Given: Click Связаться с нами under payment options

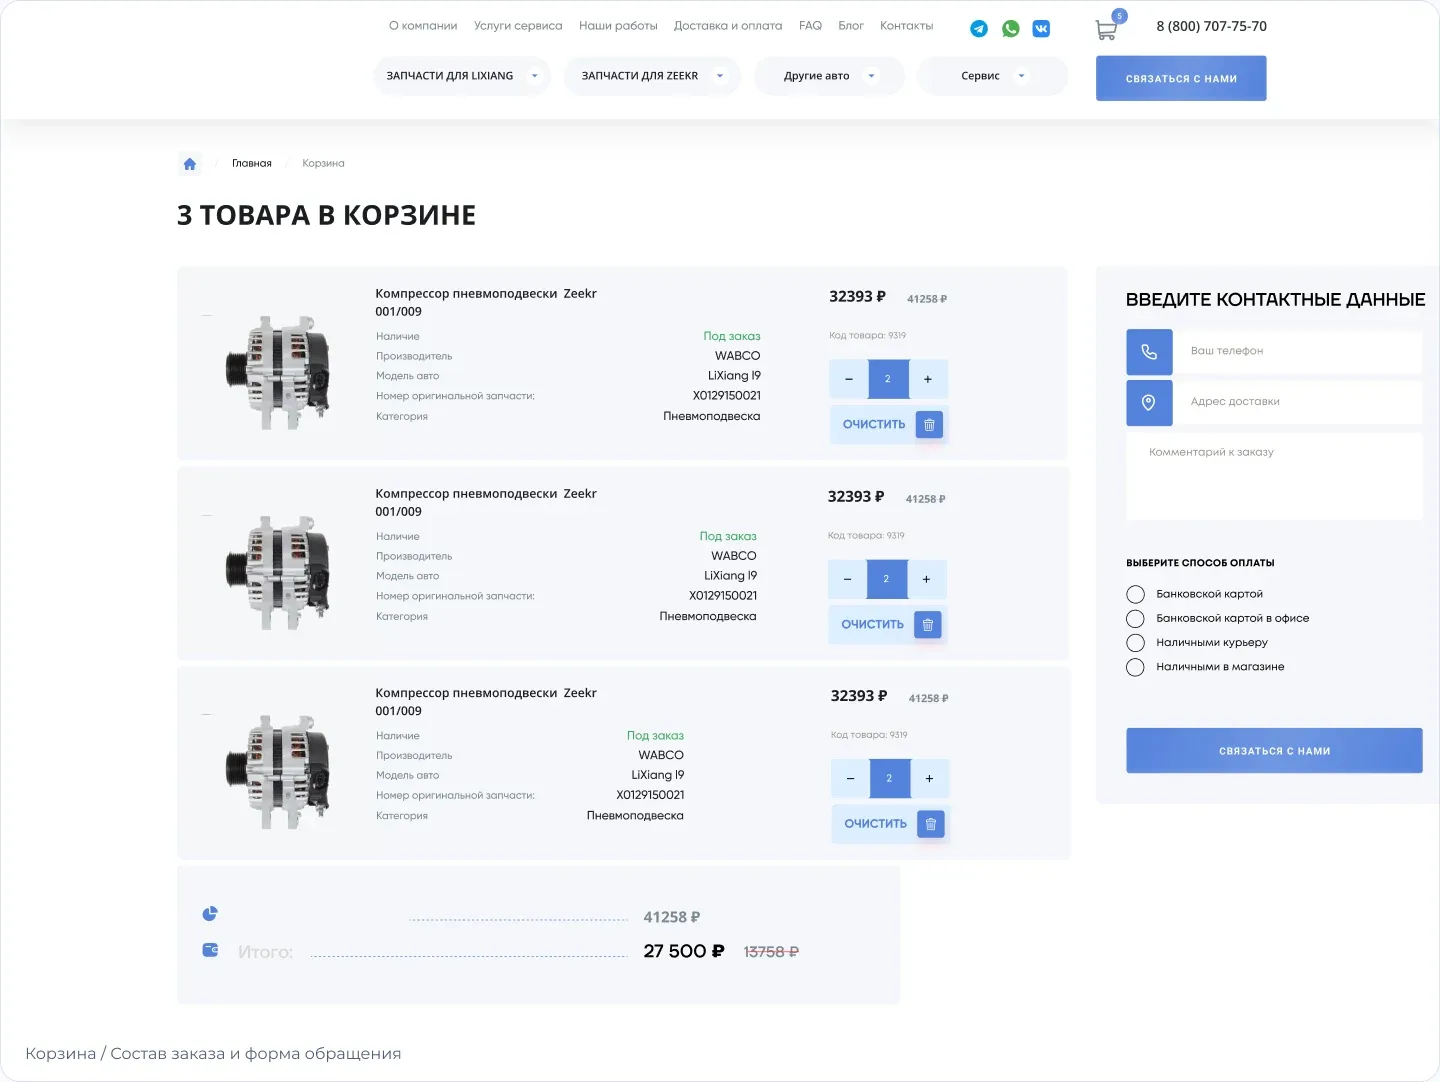Looking at the screenshot, I should point(1274,751).
